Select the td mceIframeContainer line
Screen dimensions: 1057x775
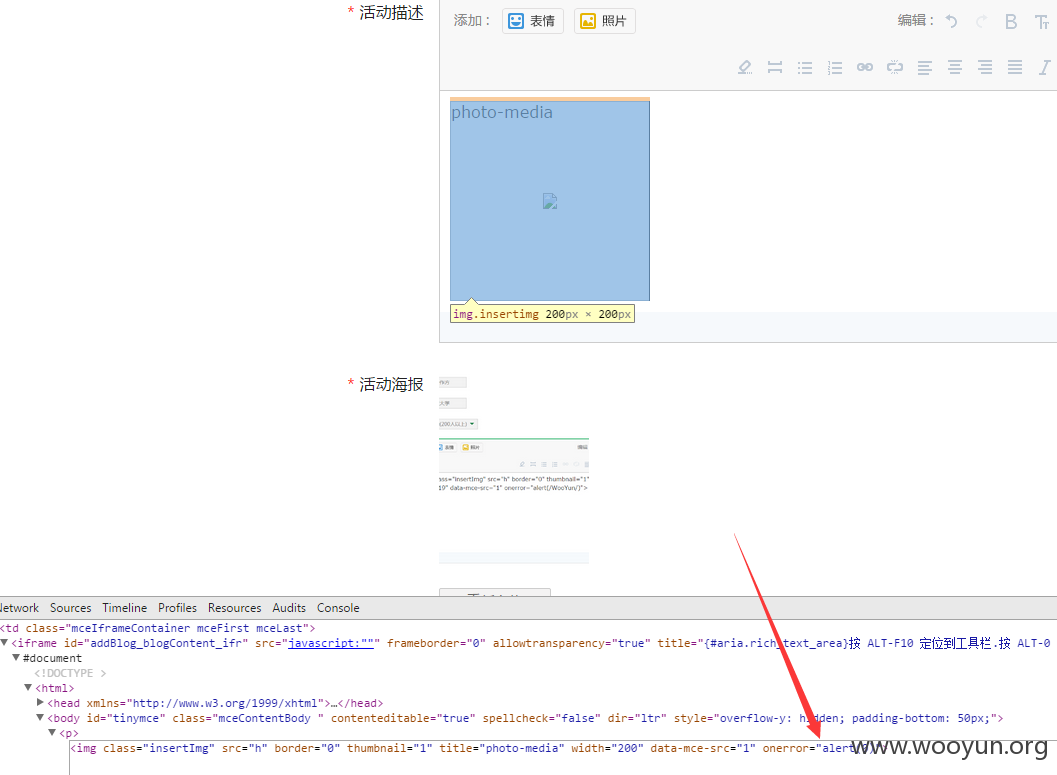tap(158, 628)
